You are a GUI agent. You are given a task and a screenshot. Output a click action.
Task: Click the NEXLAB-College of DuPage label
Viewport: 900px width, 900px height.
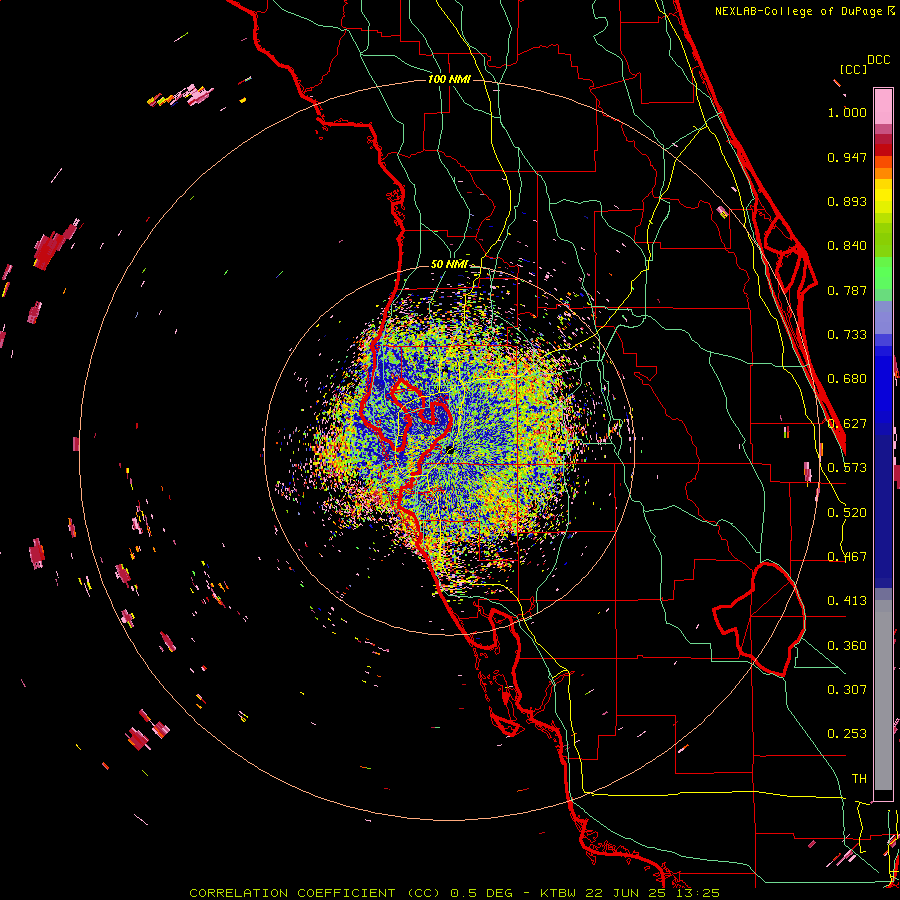[800, 11]
